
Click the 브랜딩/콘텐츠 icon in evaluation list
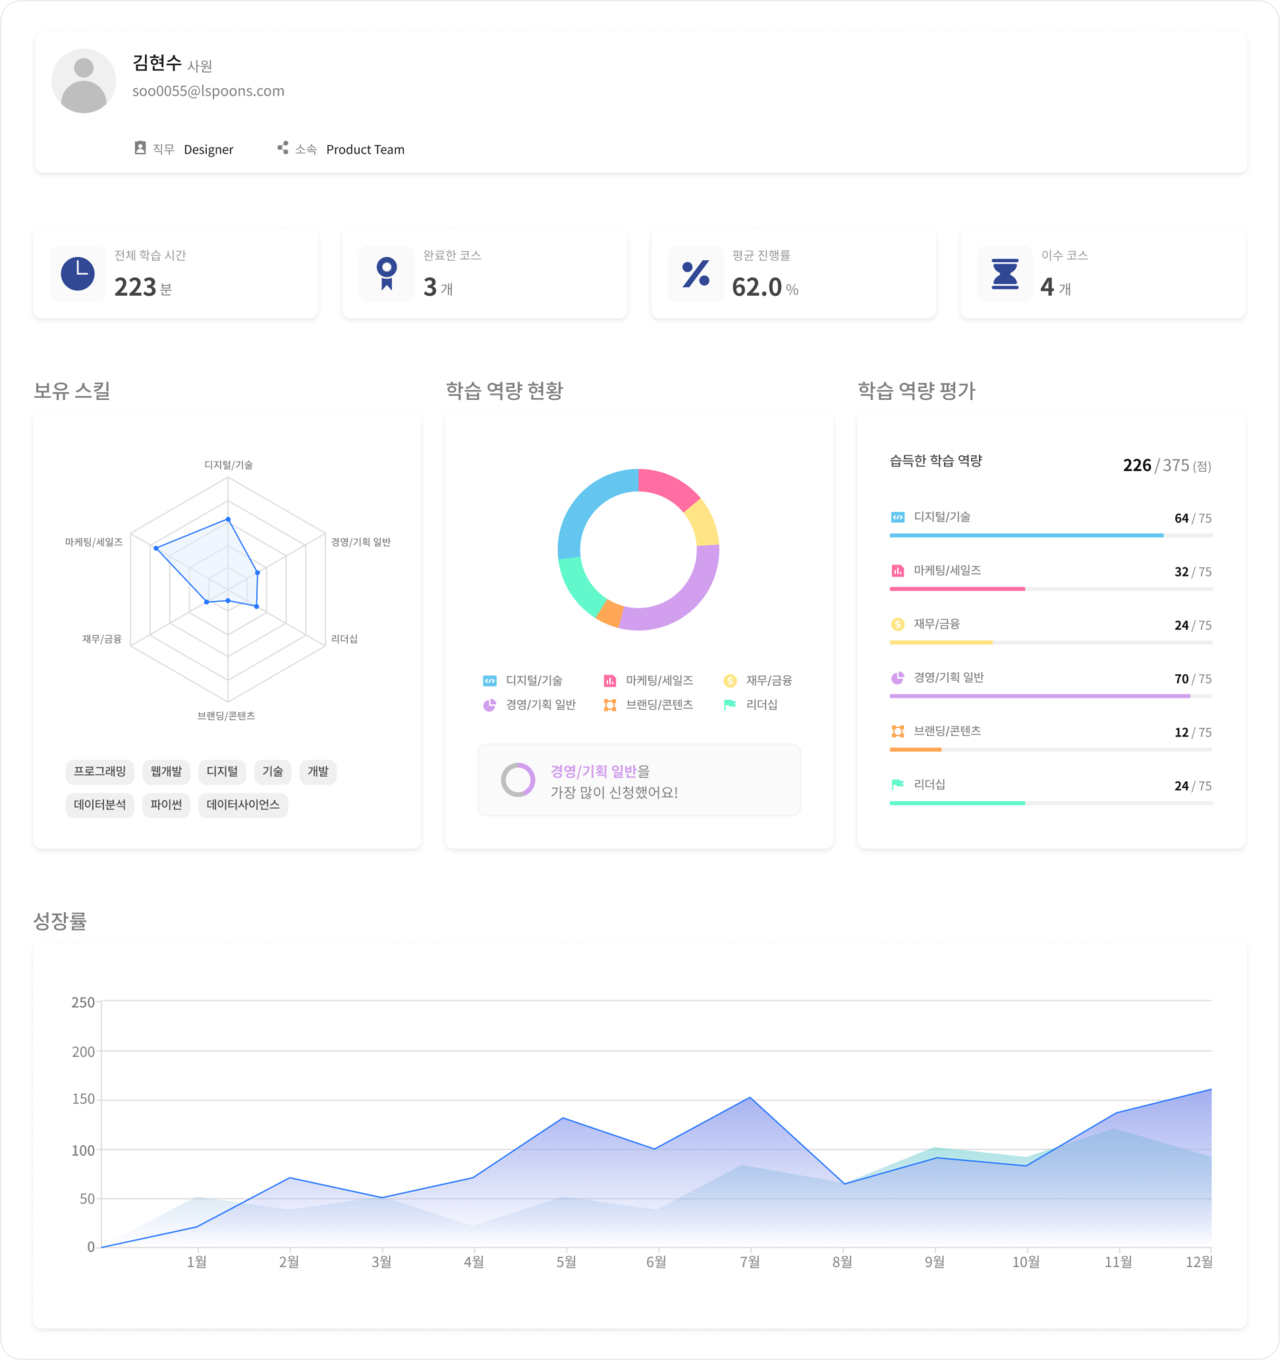pos(898,732)
